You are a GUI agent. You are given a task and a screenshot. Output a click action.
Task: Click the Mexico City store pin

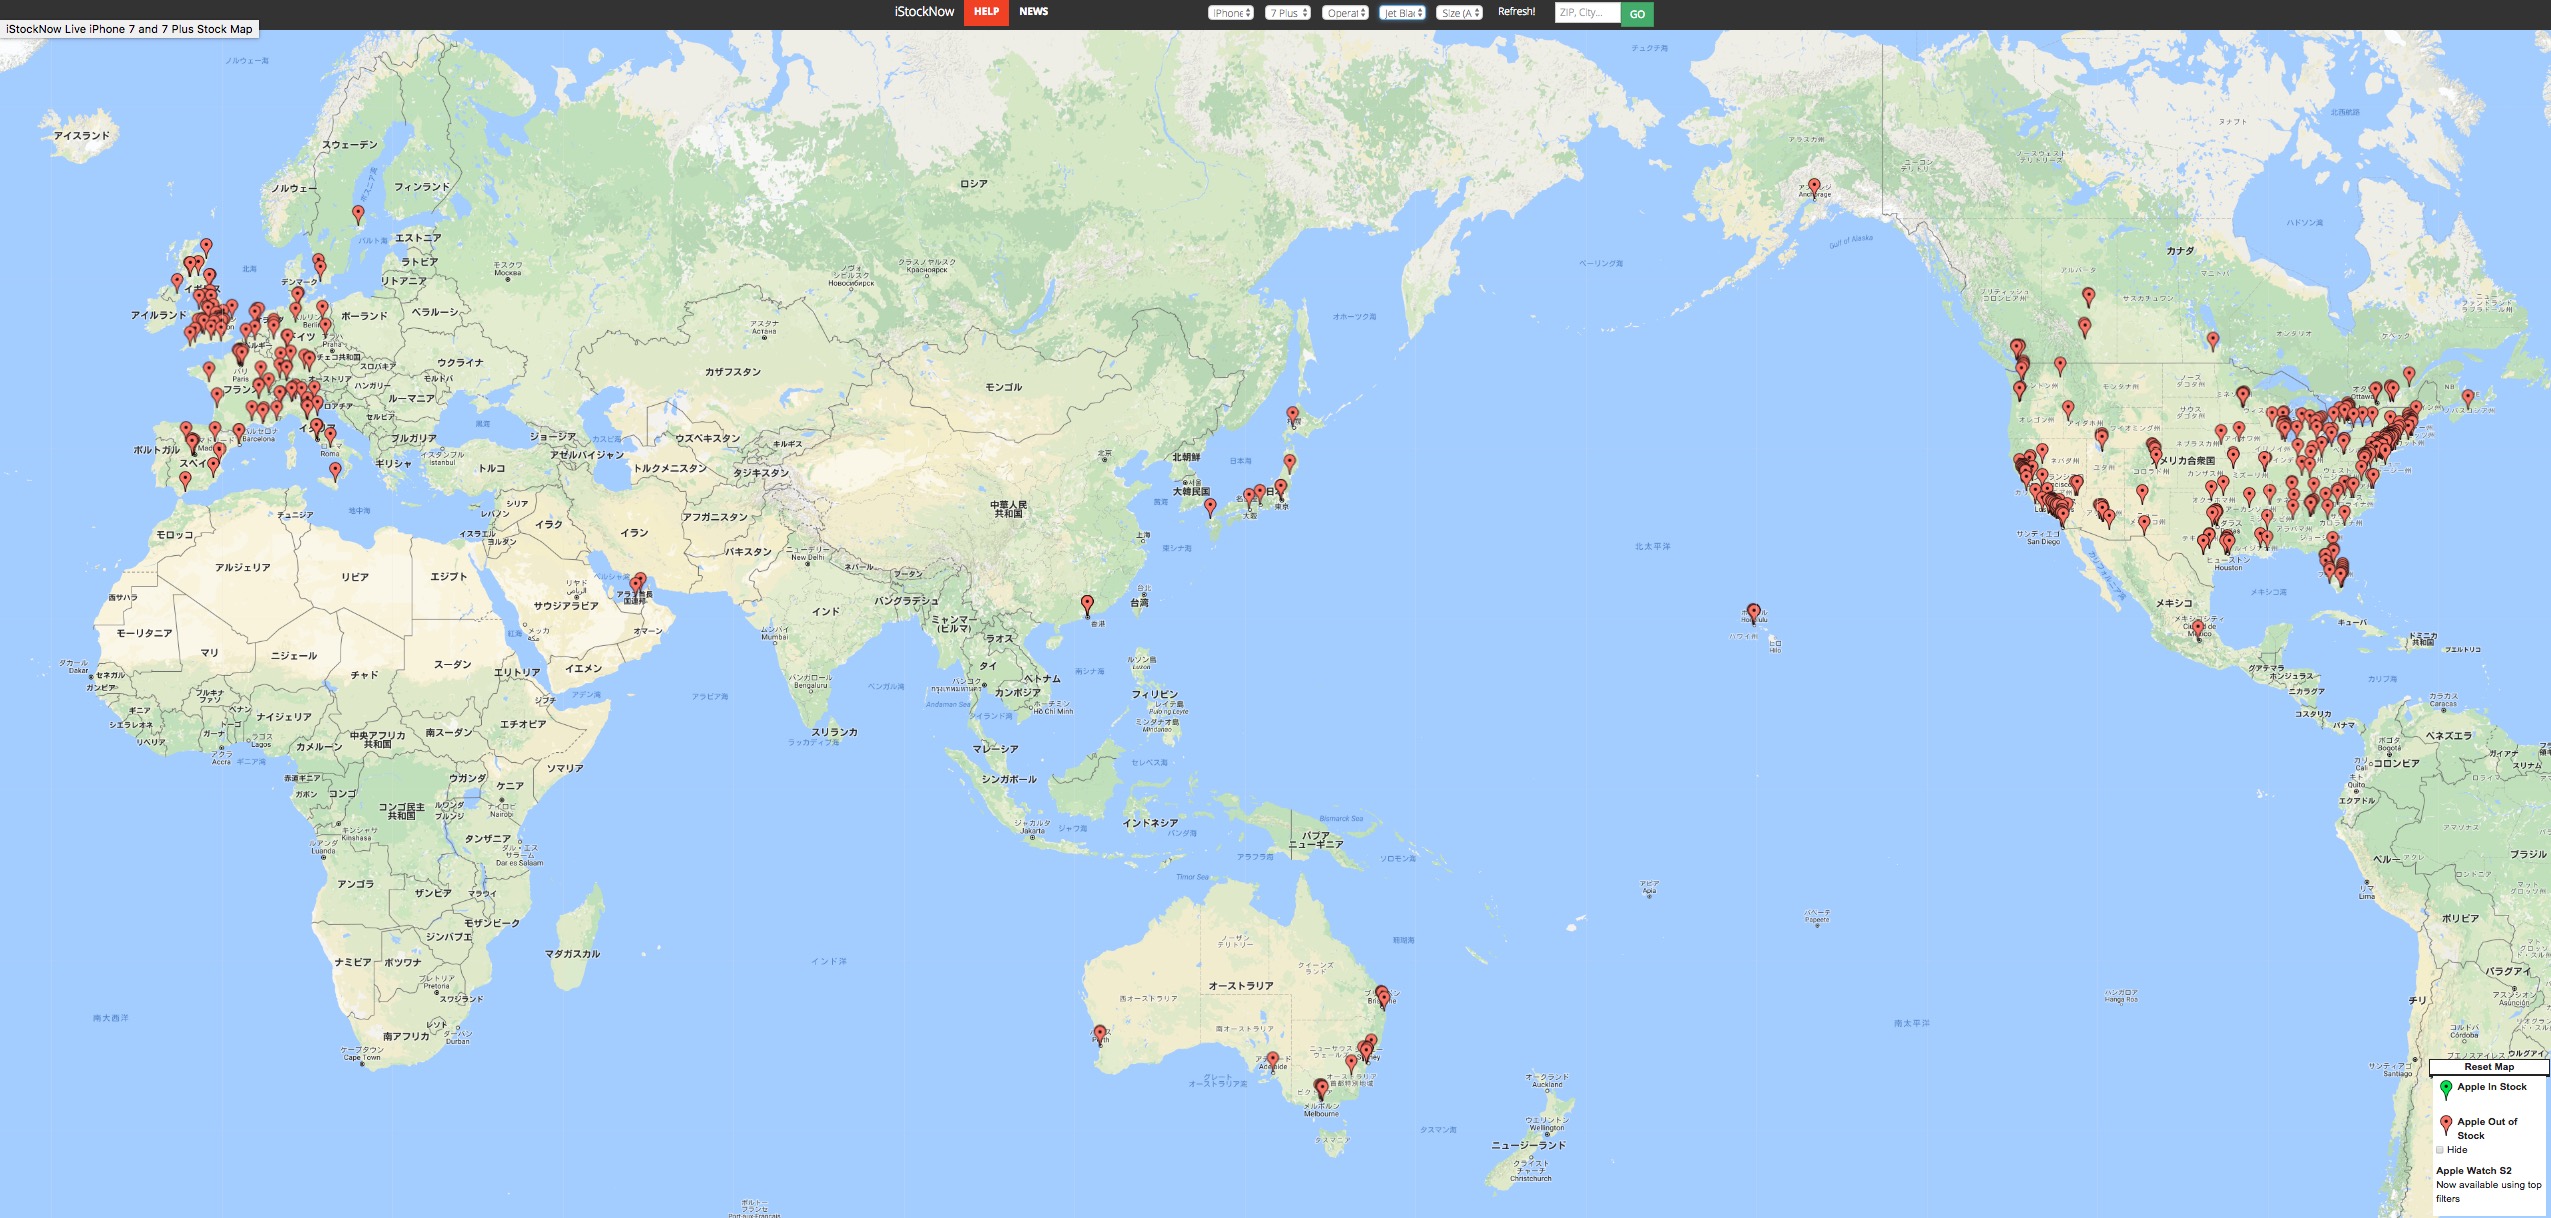pyautogui.click(x=2198, y=626)
